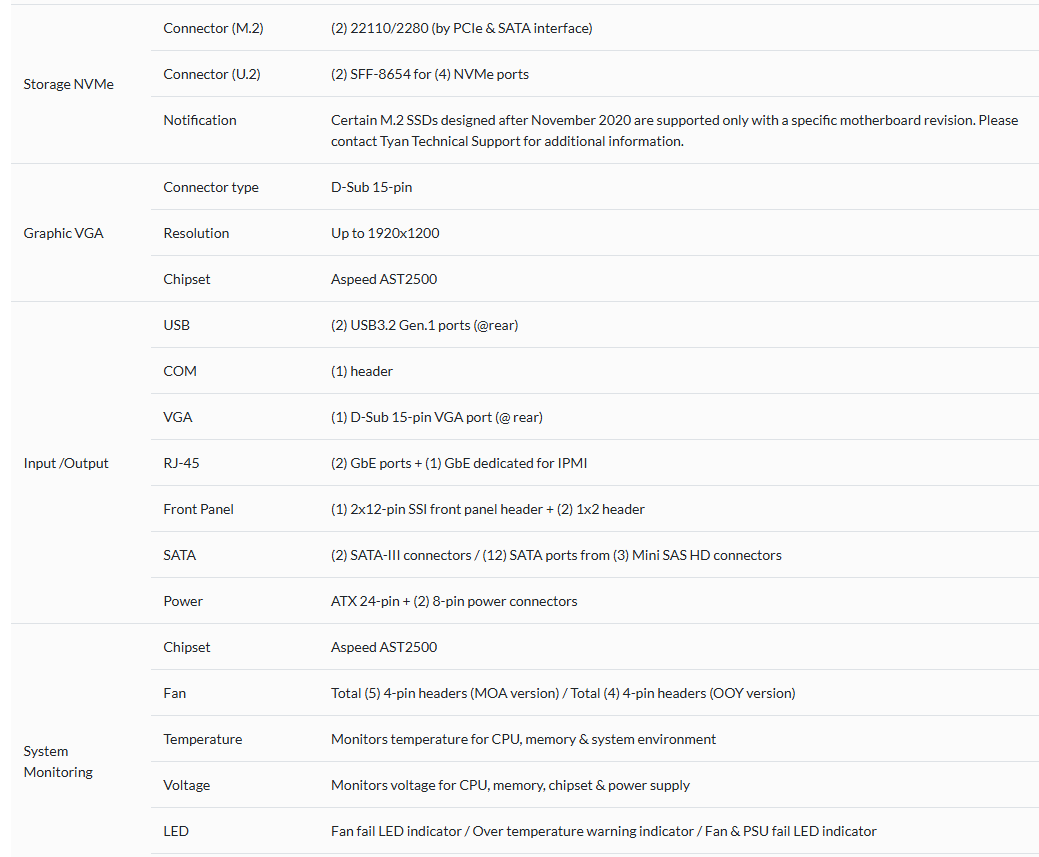Click the Up to 1920x1200 resolution value
Screen dimensions: 1039x857
[x=385, y=233]
